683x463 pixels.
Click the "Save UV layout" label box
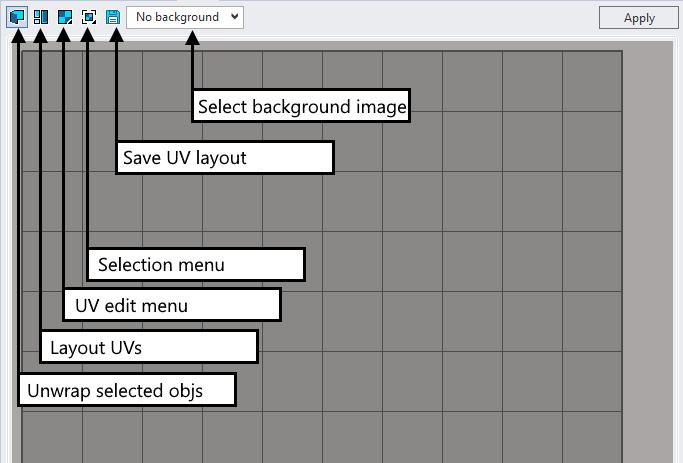(224, 158)
